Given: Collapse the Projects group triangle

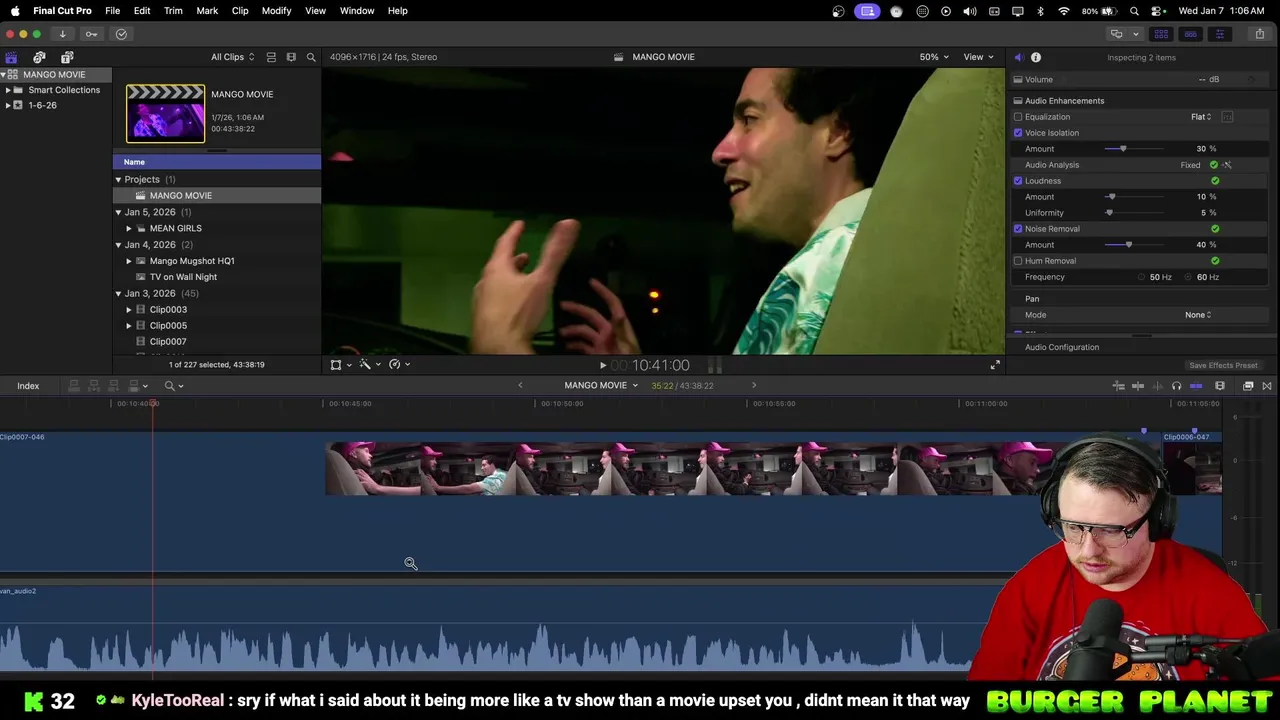Looking at the screenshot, I should coord(118,180).
